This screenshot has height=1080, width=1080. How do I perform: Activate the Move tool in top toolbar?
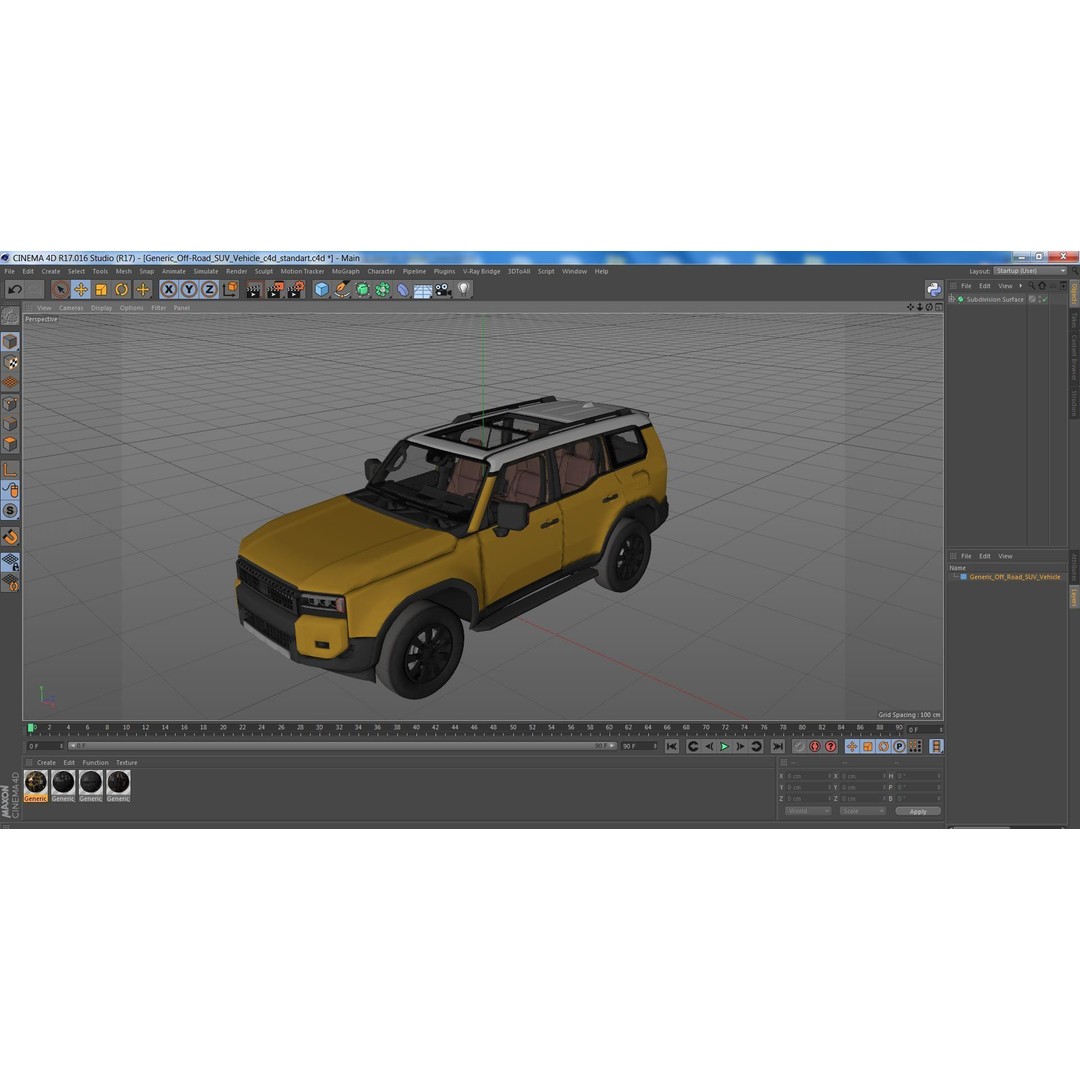coord(81,290)
